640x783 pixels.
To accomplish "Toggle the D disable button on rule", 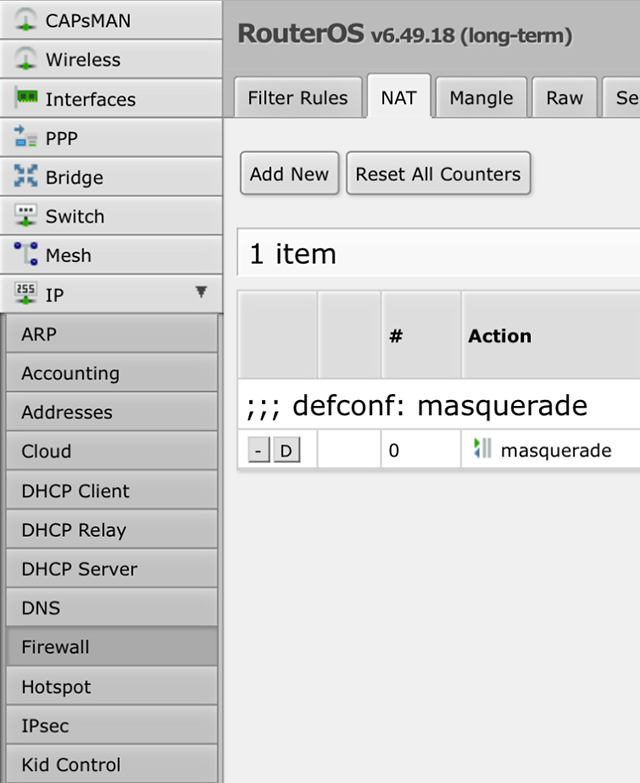I will tap(285, 451).
